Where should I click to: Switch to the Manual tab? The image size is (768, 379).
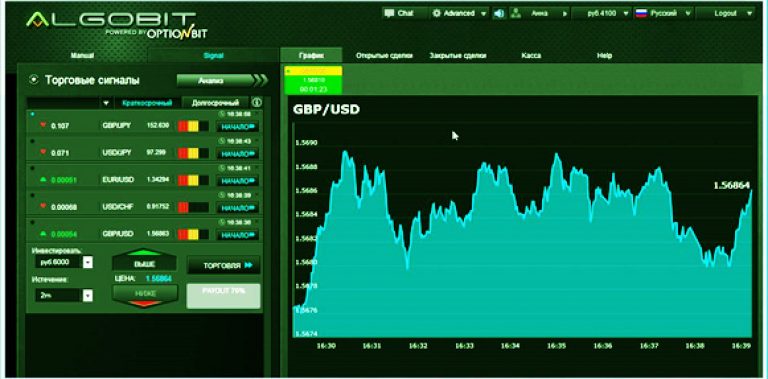pyautogui.click(x=82, y=56)
